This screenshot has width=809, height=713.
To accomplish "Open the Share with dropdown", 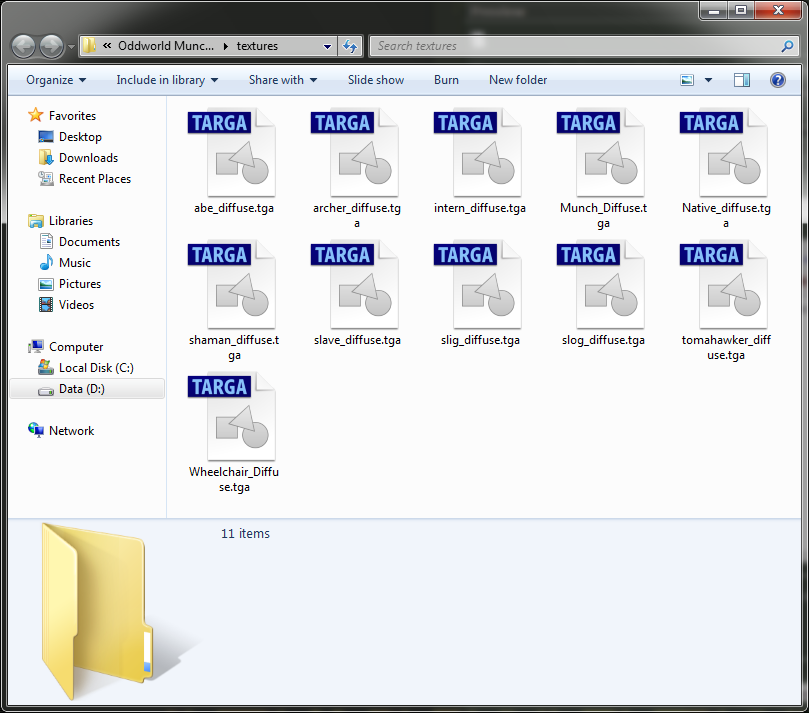I will tap(282, 80).
